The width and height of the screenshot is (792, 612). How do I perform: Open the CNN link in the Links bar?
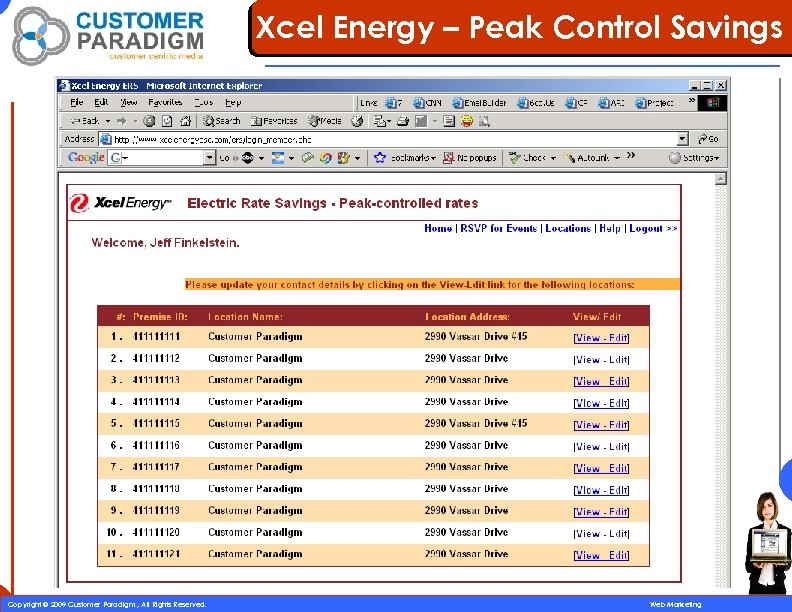tap(427, 103)
